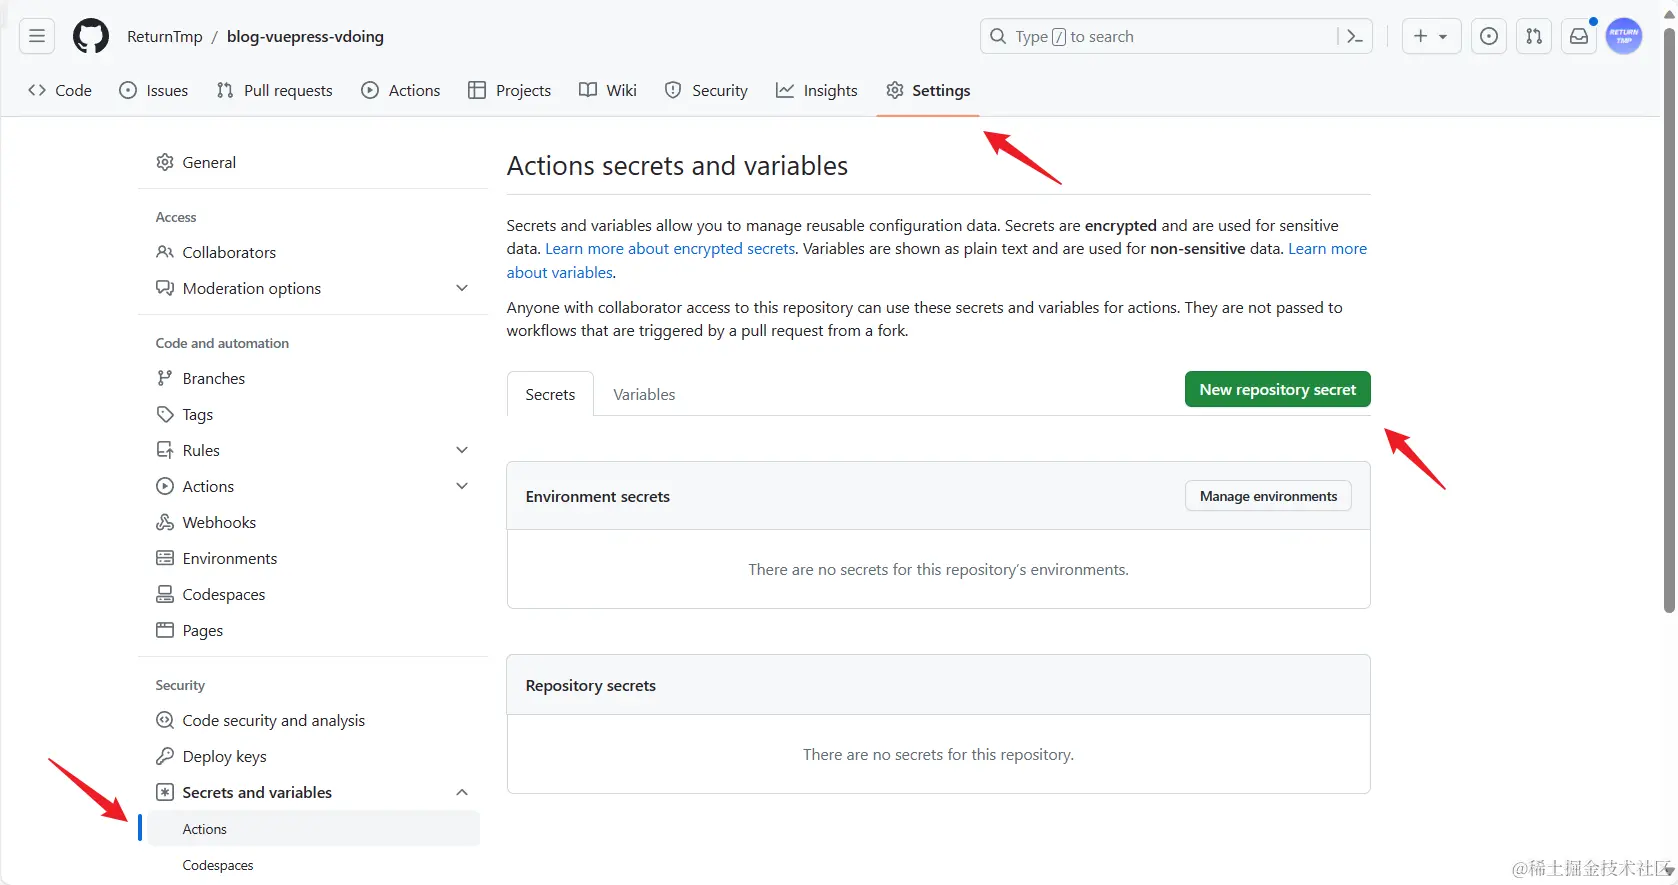Viewport: 1678px width, 885px height.
Task: Click the page vertical scrollbar
Action: pos(1669,320)
